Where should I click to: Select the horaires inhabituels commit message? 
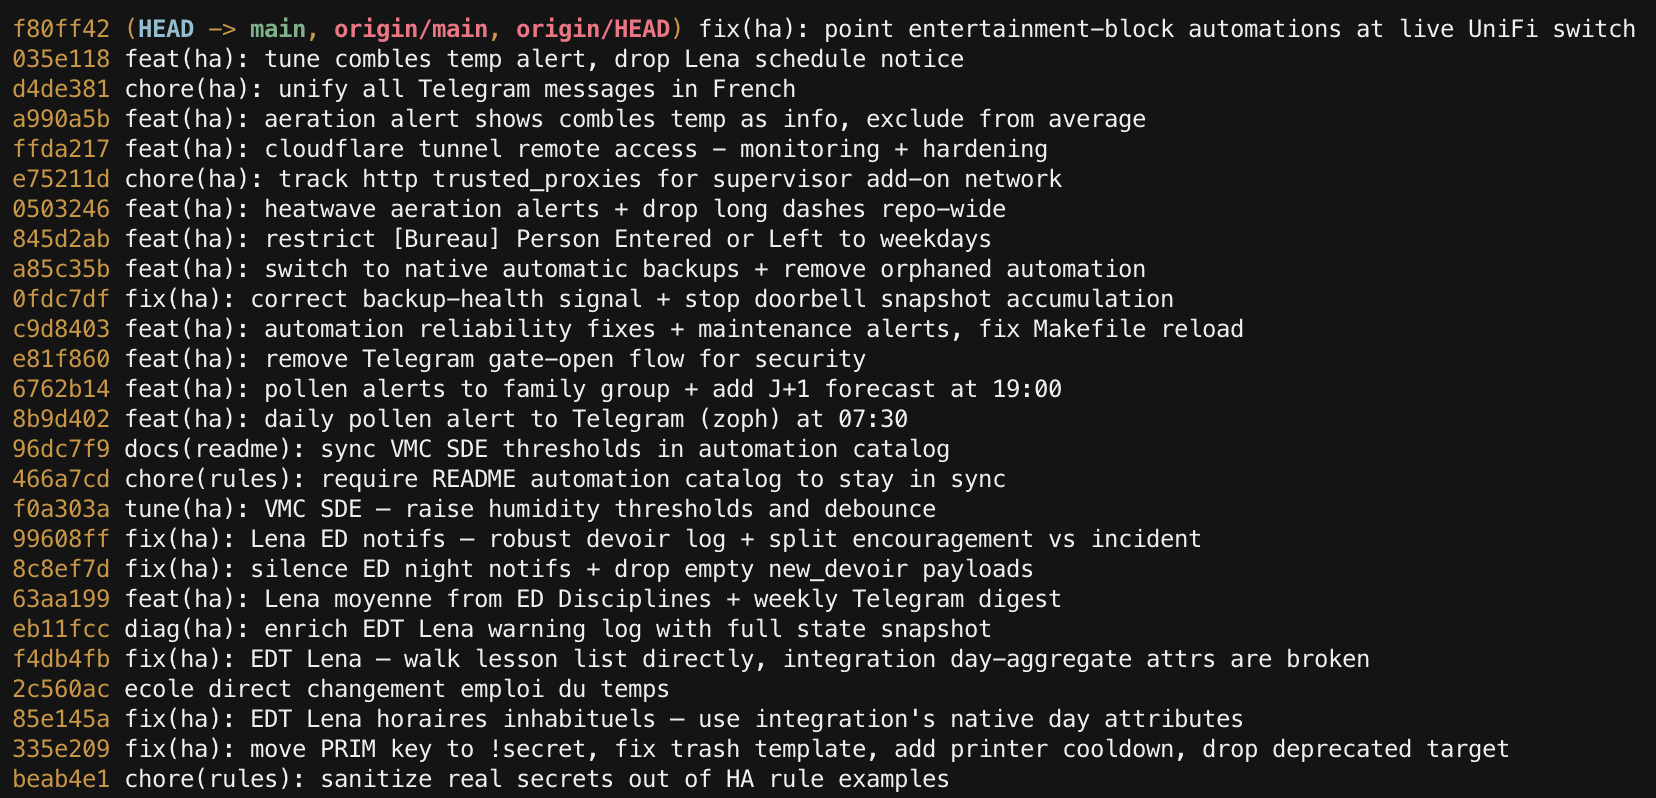(x=684, y=719)
